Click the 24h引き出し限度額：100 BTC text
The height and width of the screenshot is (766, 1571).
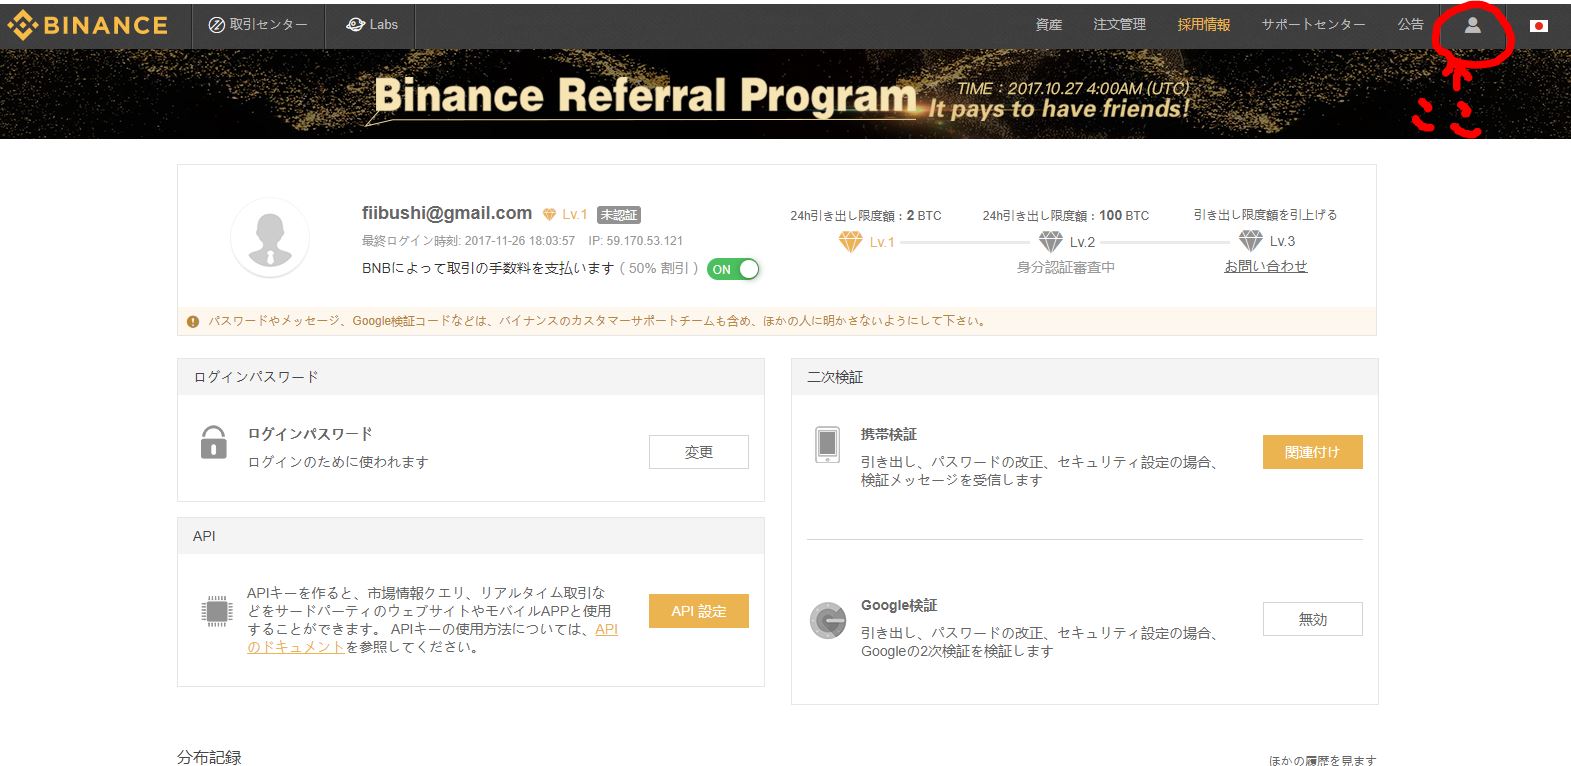[x=1065, y=215]
